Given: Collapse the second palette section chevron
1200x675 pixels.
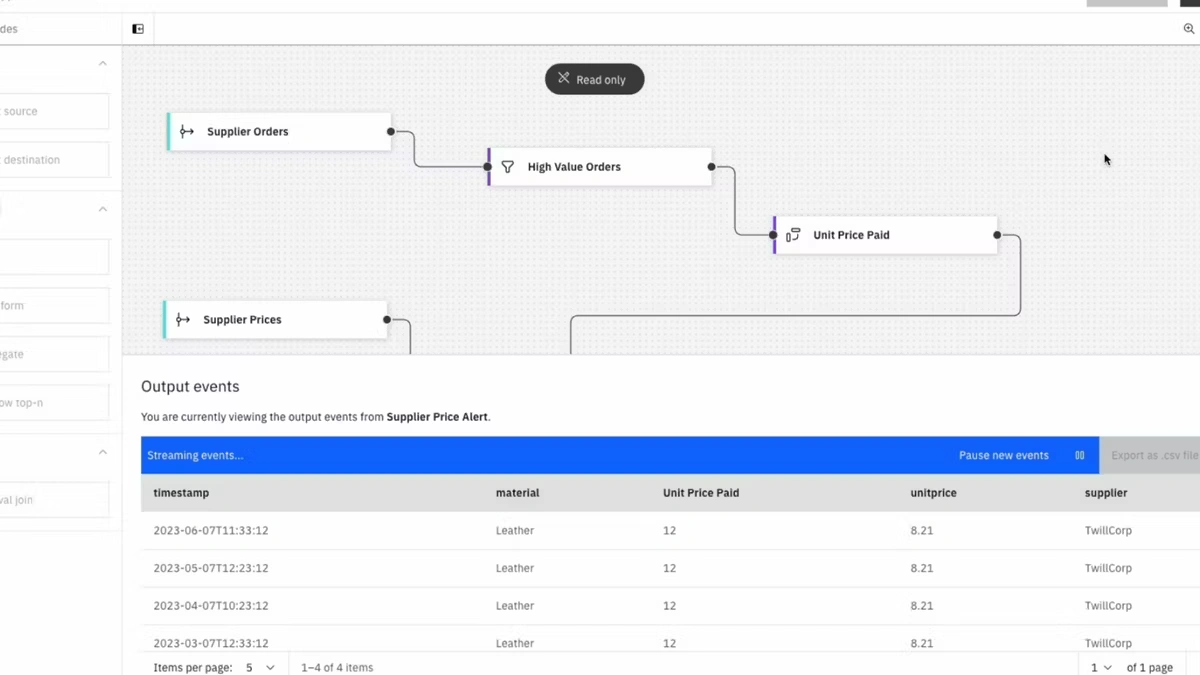Looking at the screenshot, I should (102, 209).
